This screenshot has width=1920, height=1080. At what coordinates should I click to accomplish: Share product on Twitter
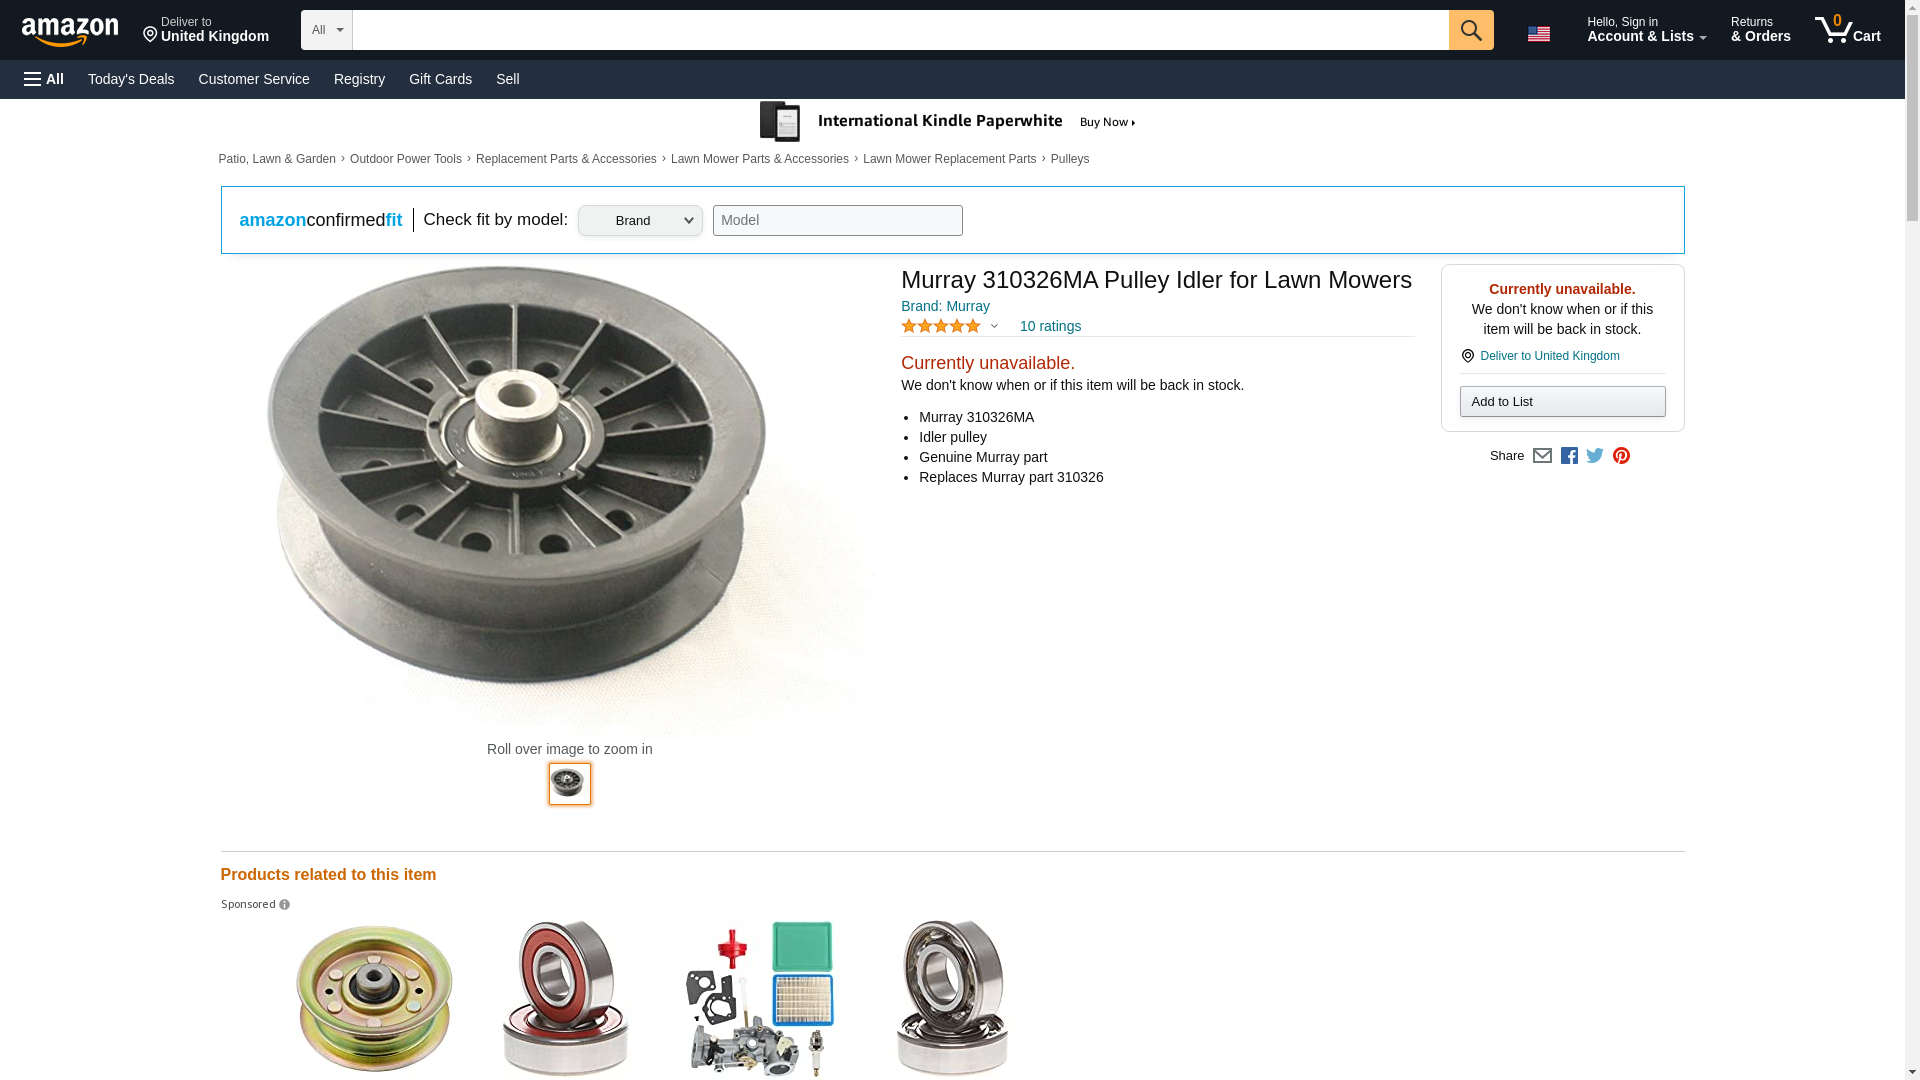[1595, 456]
